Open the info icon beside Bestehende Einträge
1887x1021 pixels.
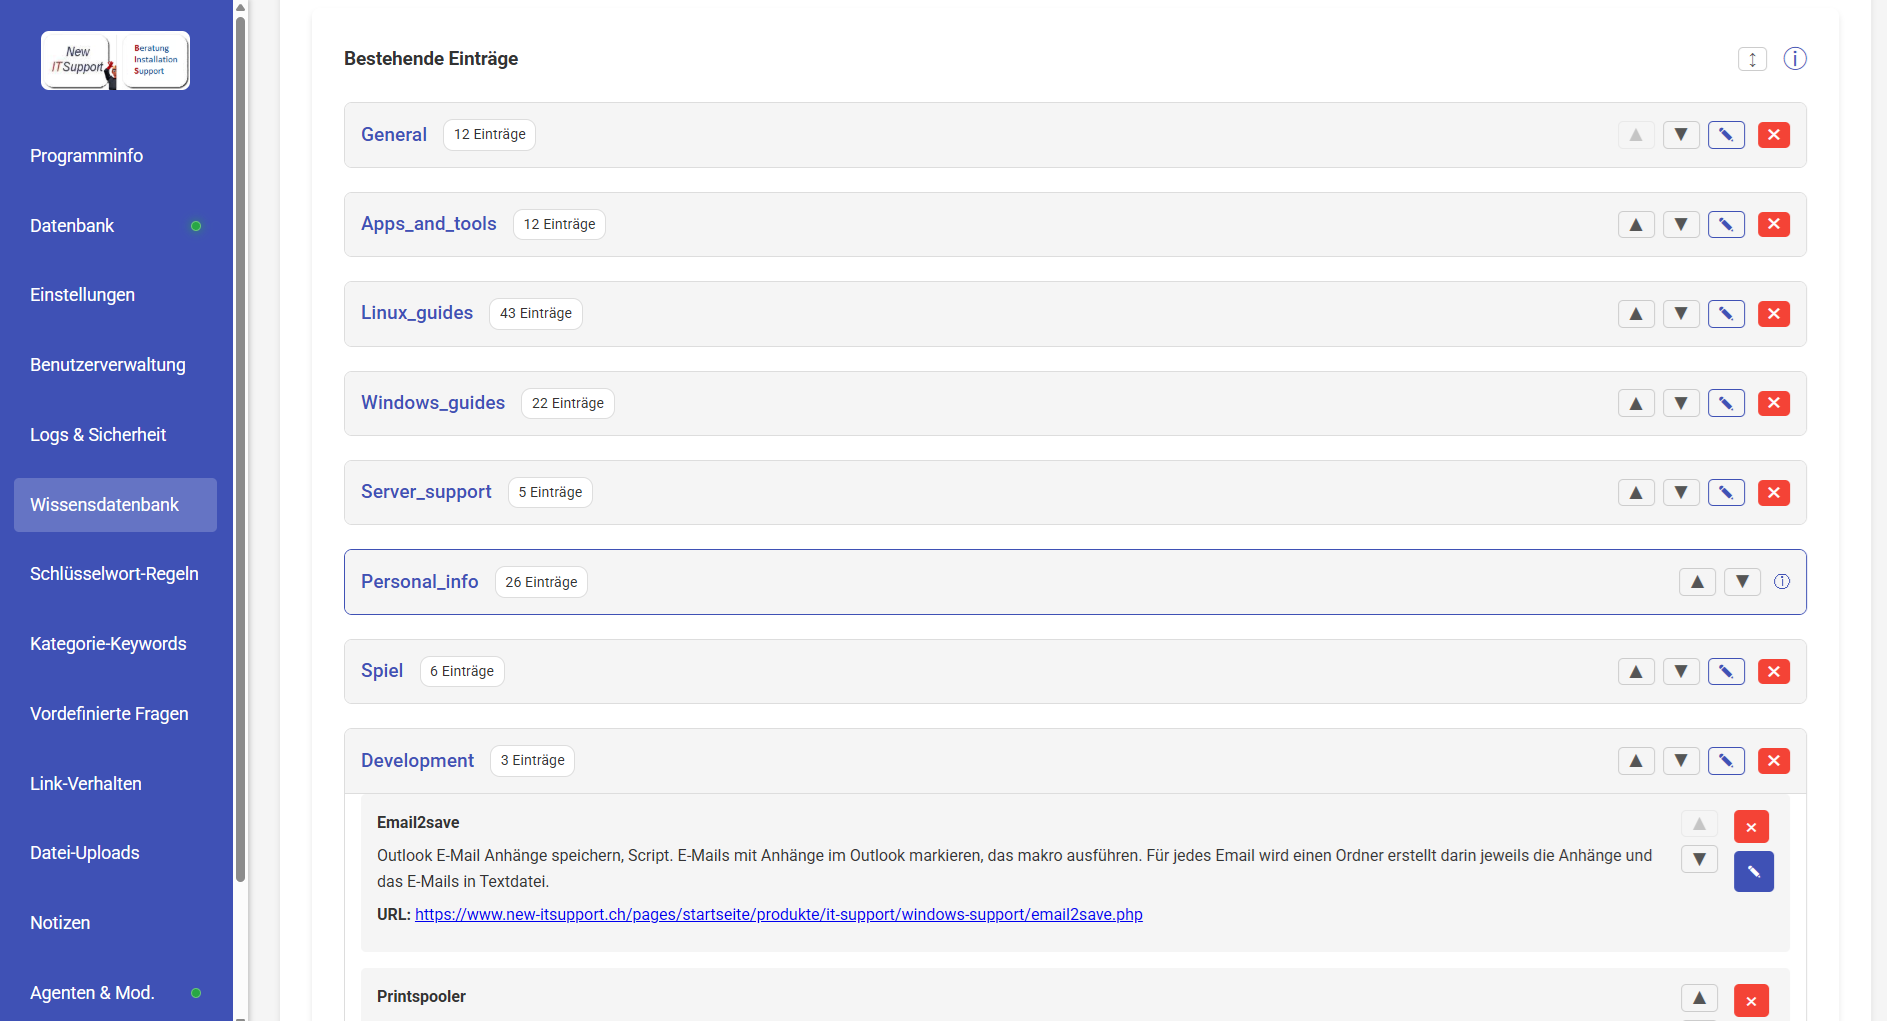(1795, 59)
